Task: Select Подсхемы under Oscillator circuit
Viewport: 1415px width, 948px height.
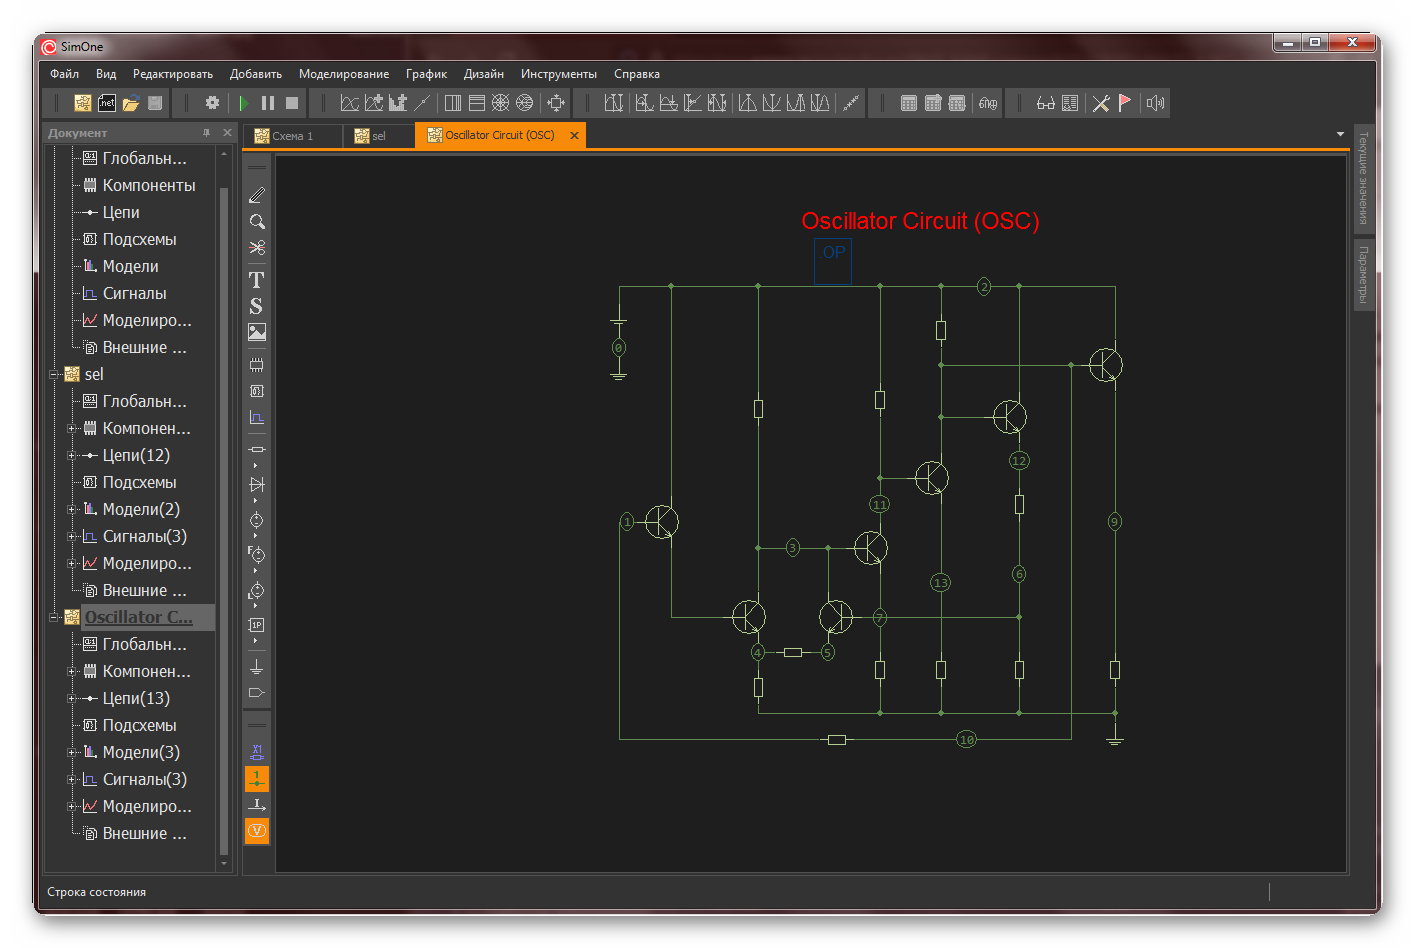Action: 139,726
